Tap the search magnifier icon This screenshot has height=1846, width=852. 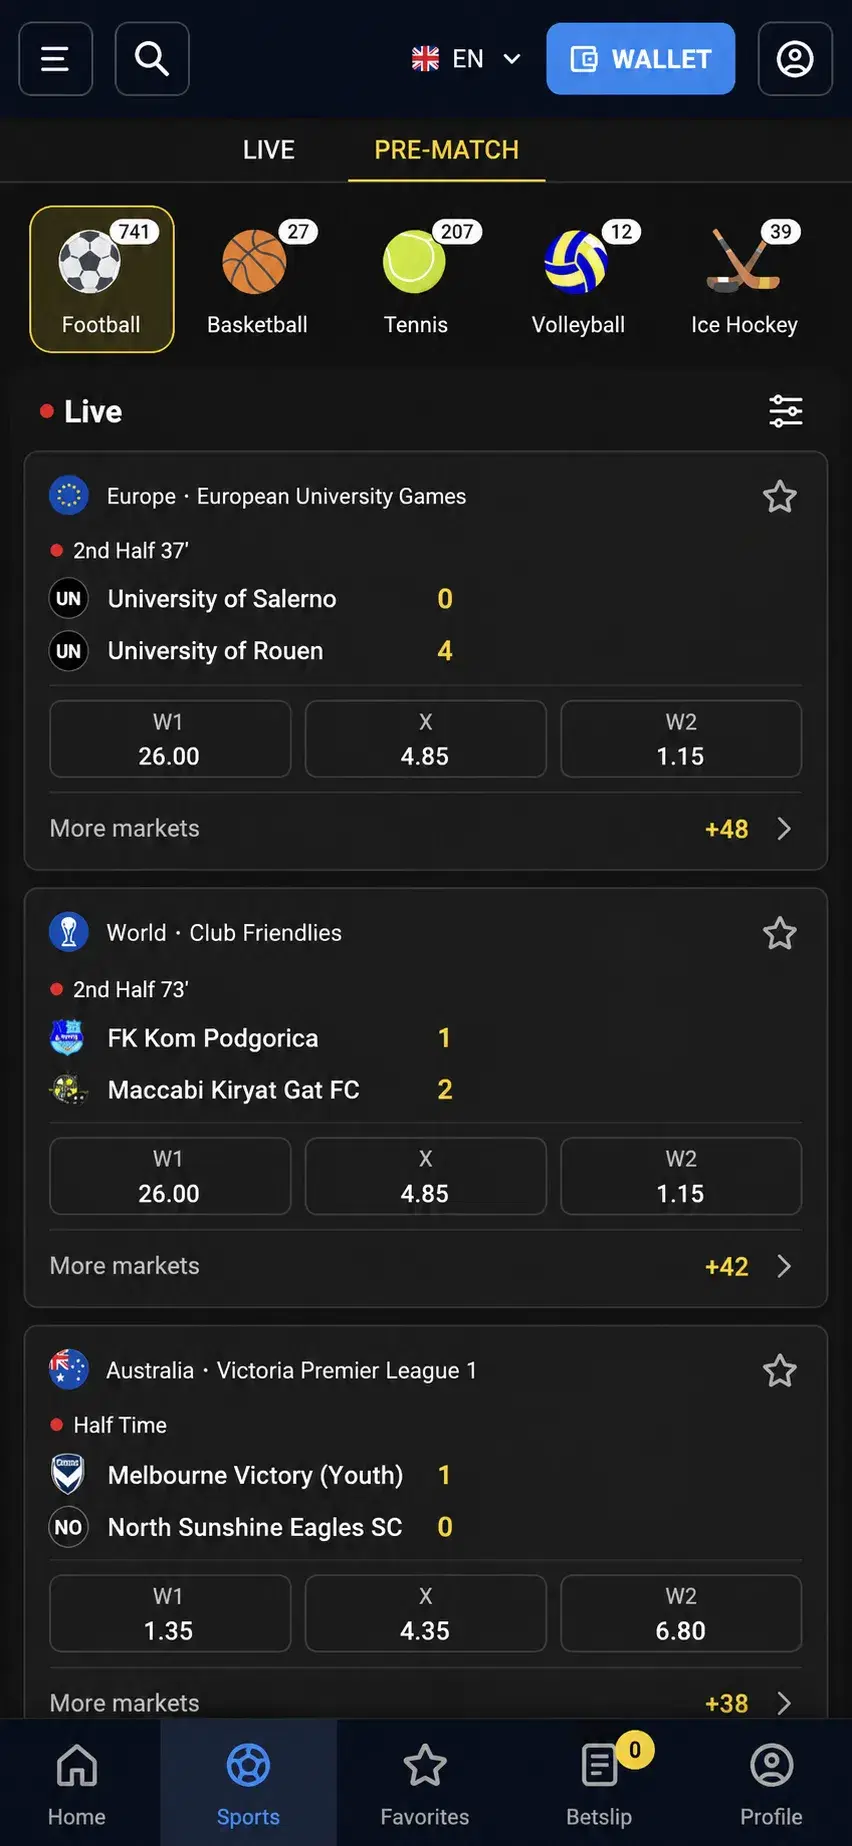coord(152,59)
